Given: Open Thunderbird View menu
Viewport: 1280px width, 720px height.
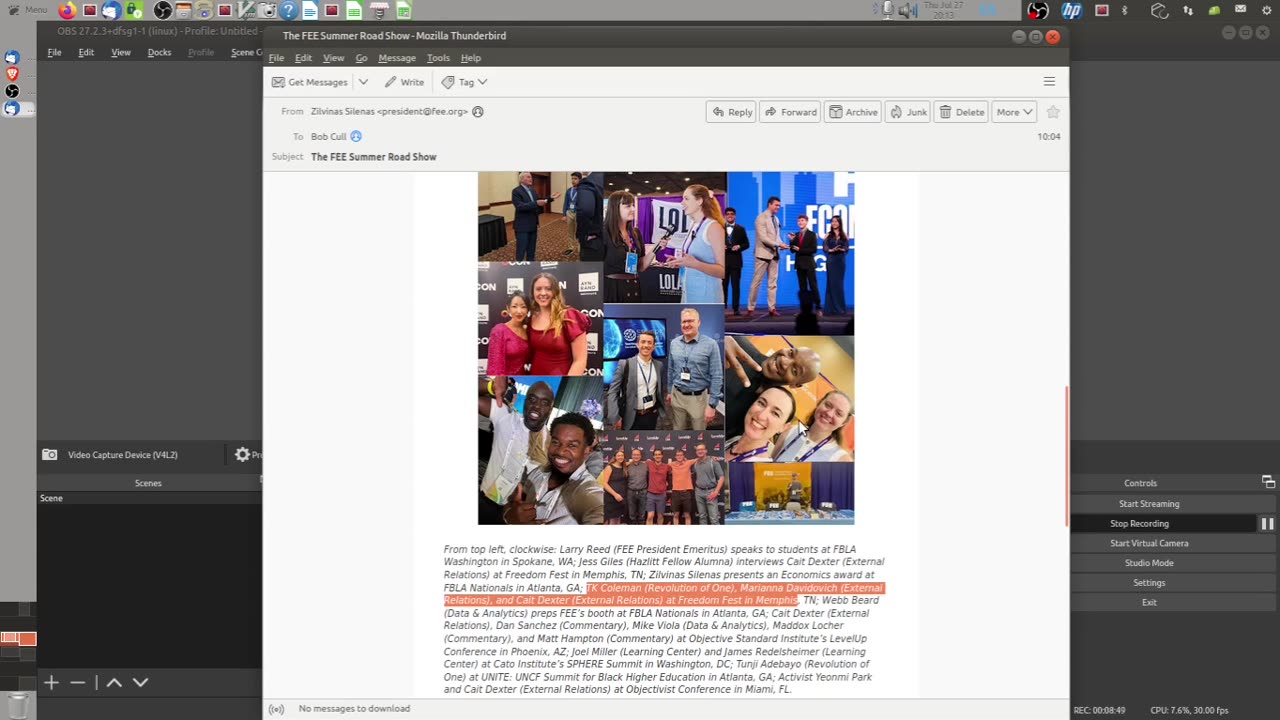Looking at the screenshot, I should (333, 58).
